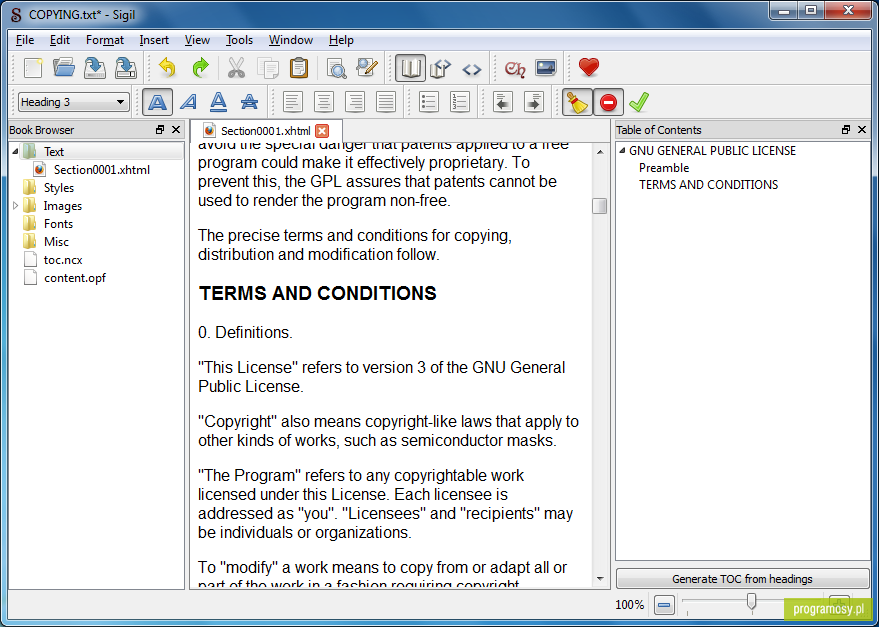Viewport: 879px width, 627px height.
Task: Switch to Book View mode
Action: point(410,68)
